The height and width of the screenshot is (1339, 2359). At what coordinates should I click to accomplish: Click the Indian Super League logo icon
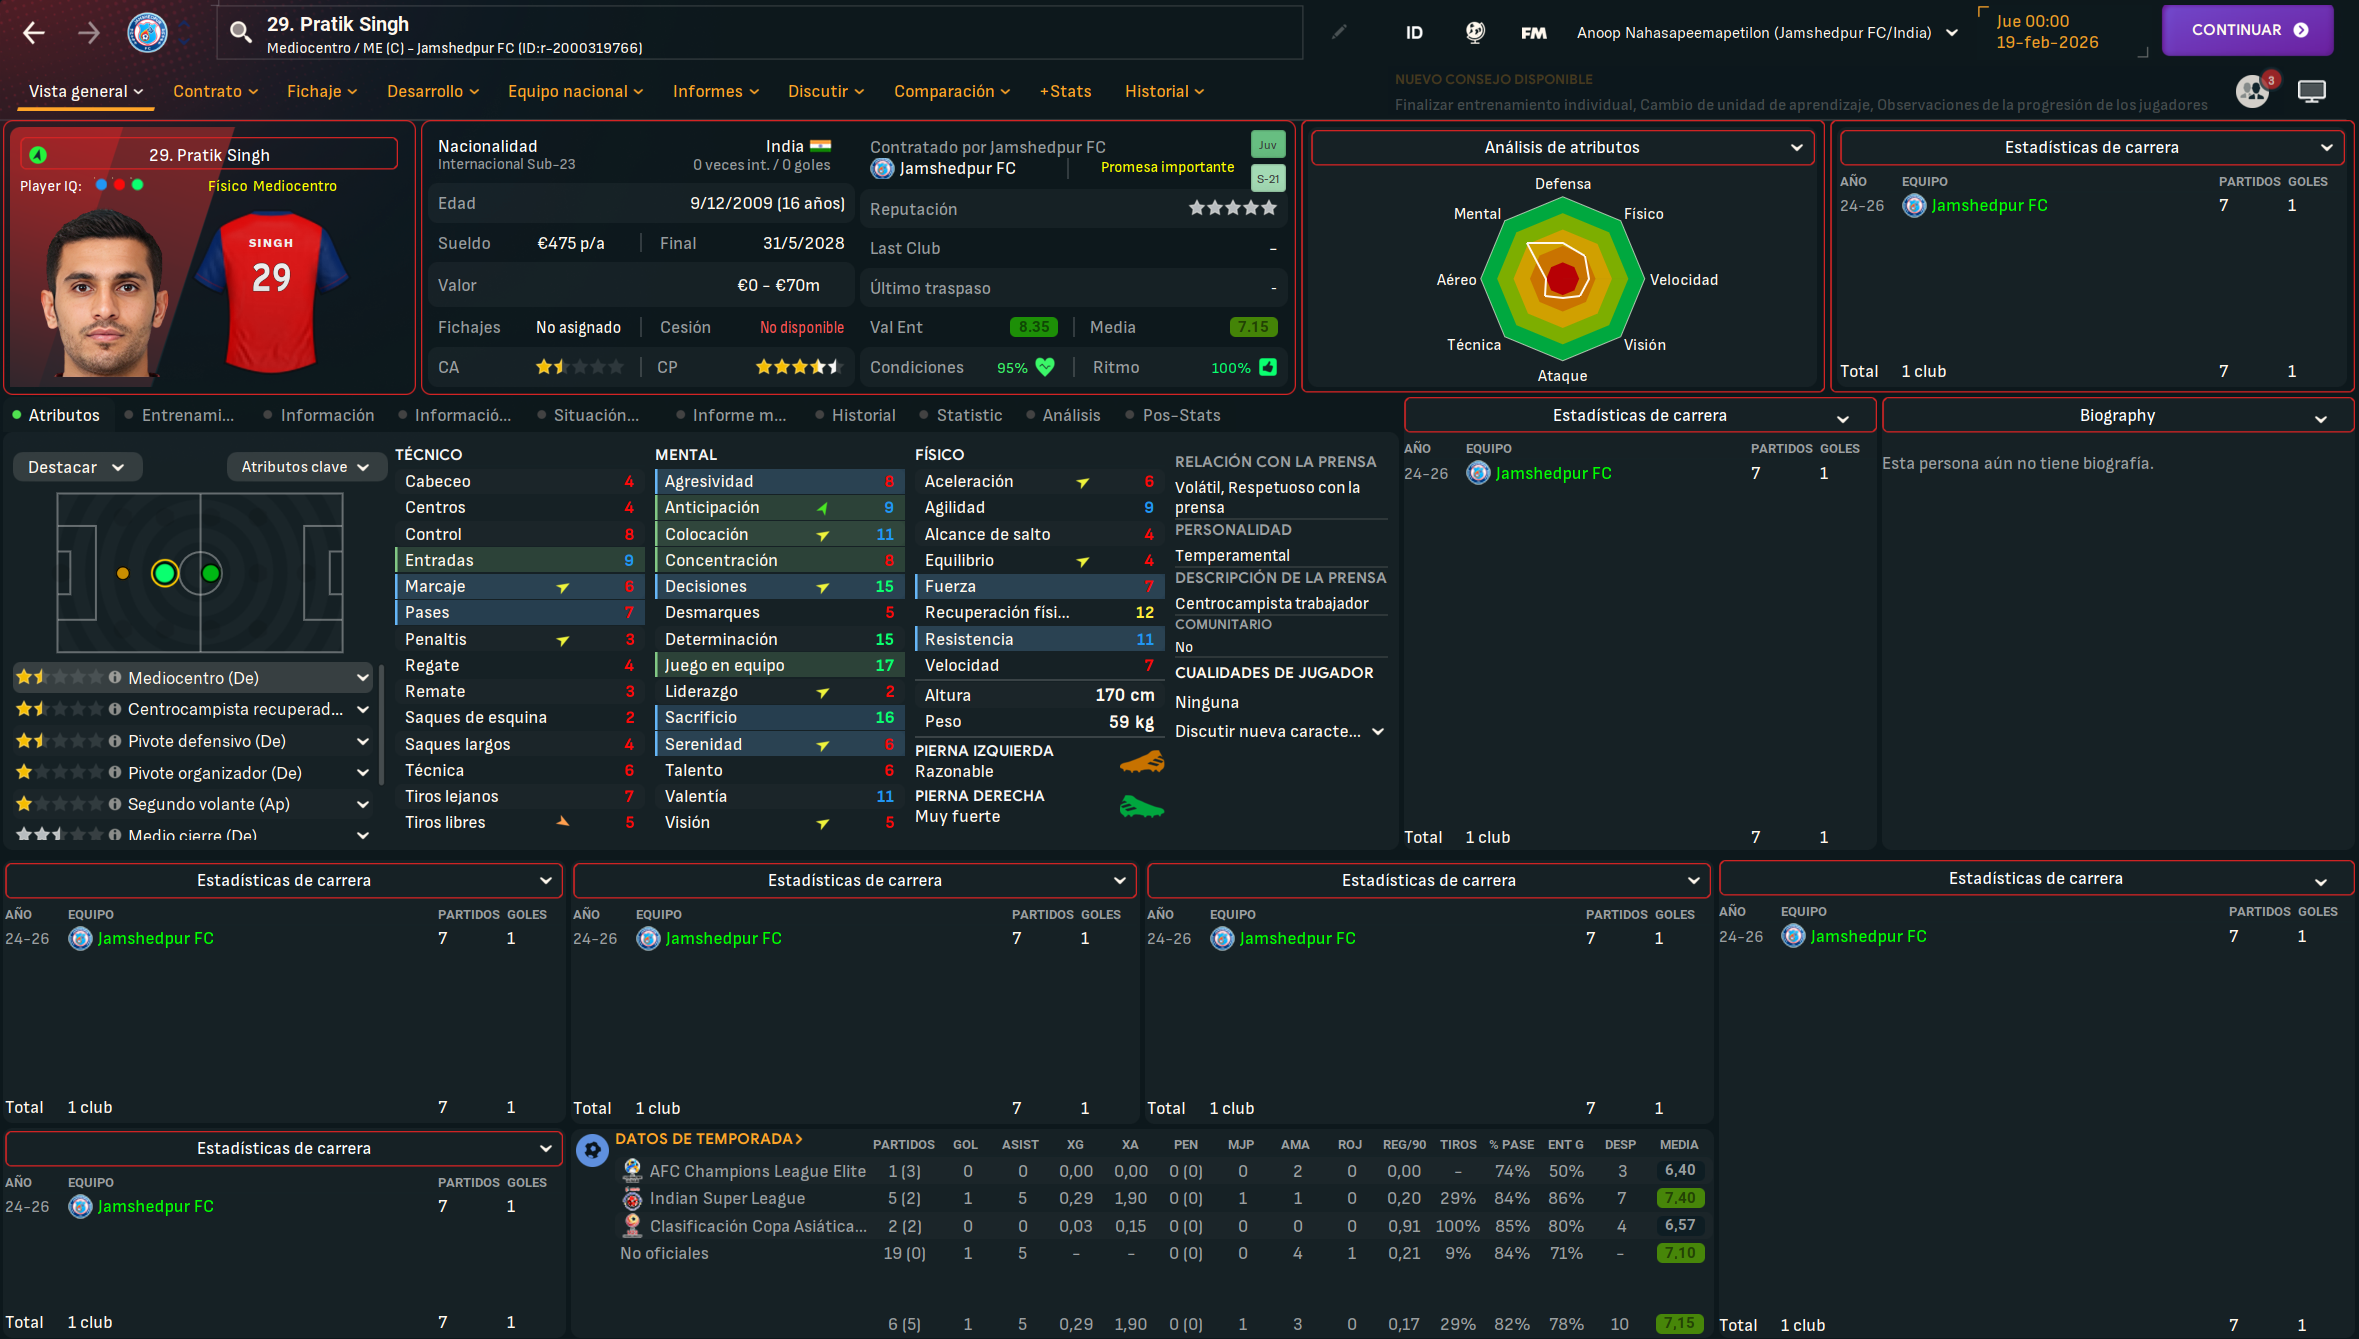click(x=632, y=1198)
